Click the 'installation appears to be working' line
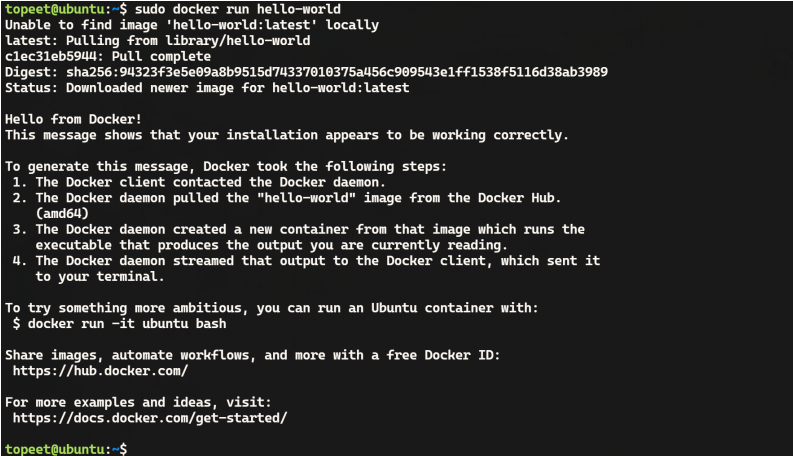The width and height of the screenshot is (793, 456). 287,135
